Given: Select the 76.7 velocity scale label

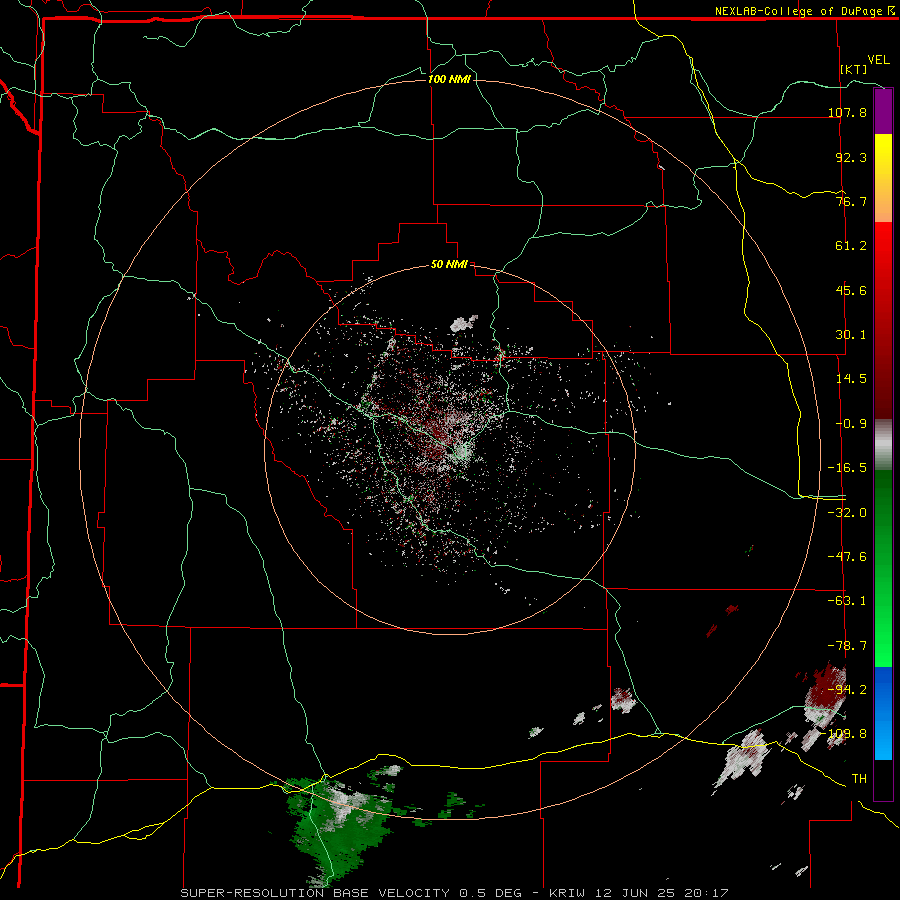Looking at the screenshot, I should [x=851, y=201].
